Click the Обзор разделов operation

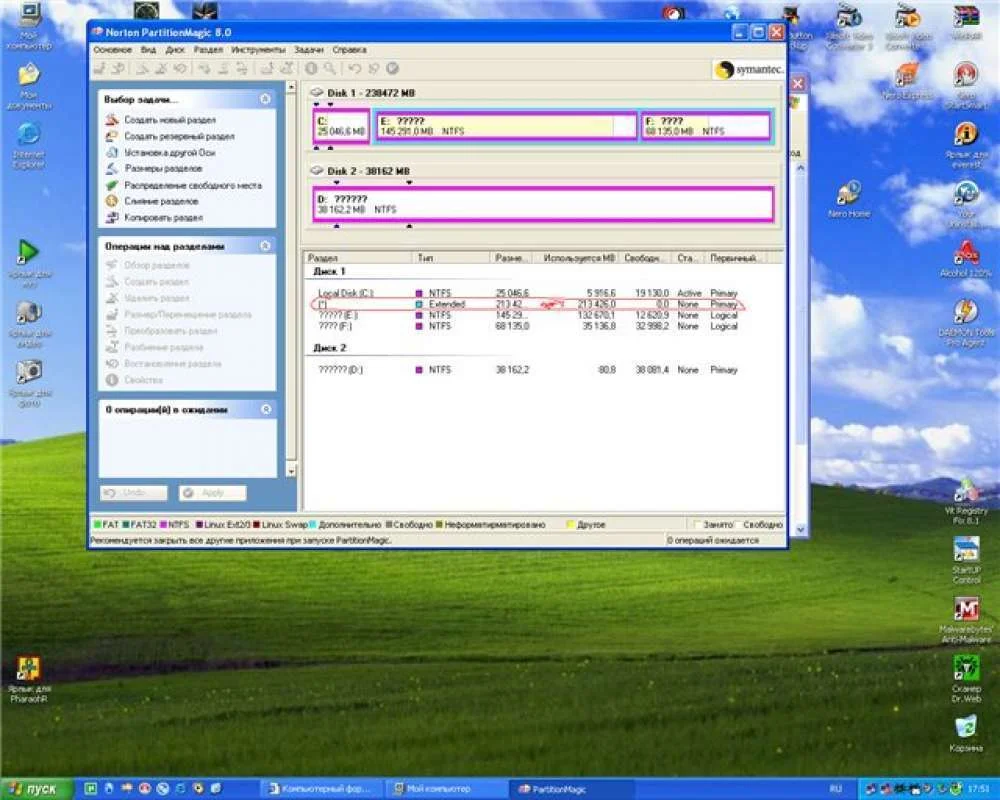pos(156,265)
